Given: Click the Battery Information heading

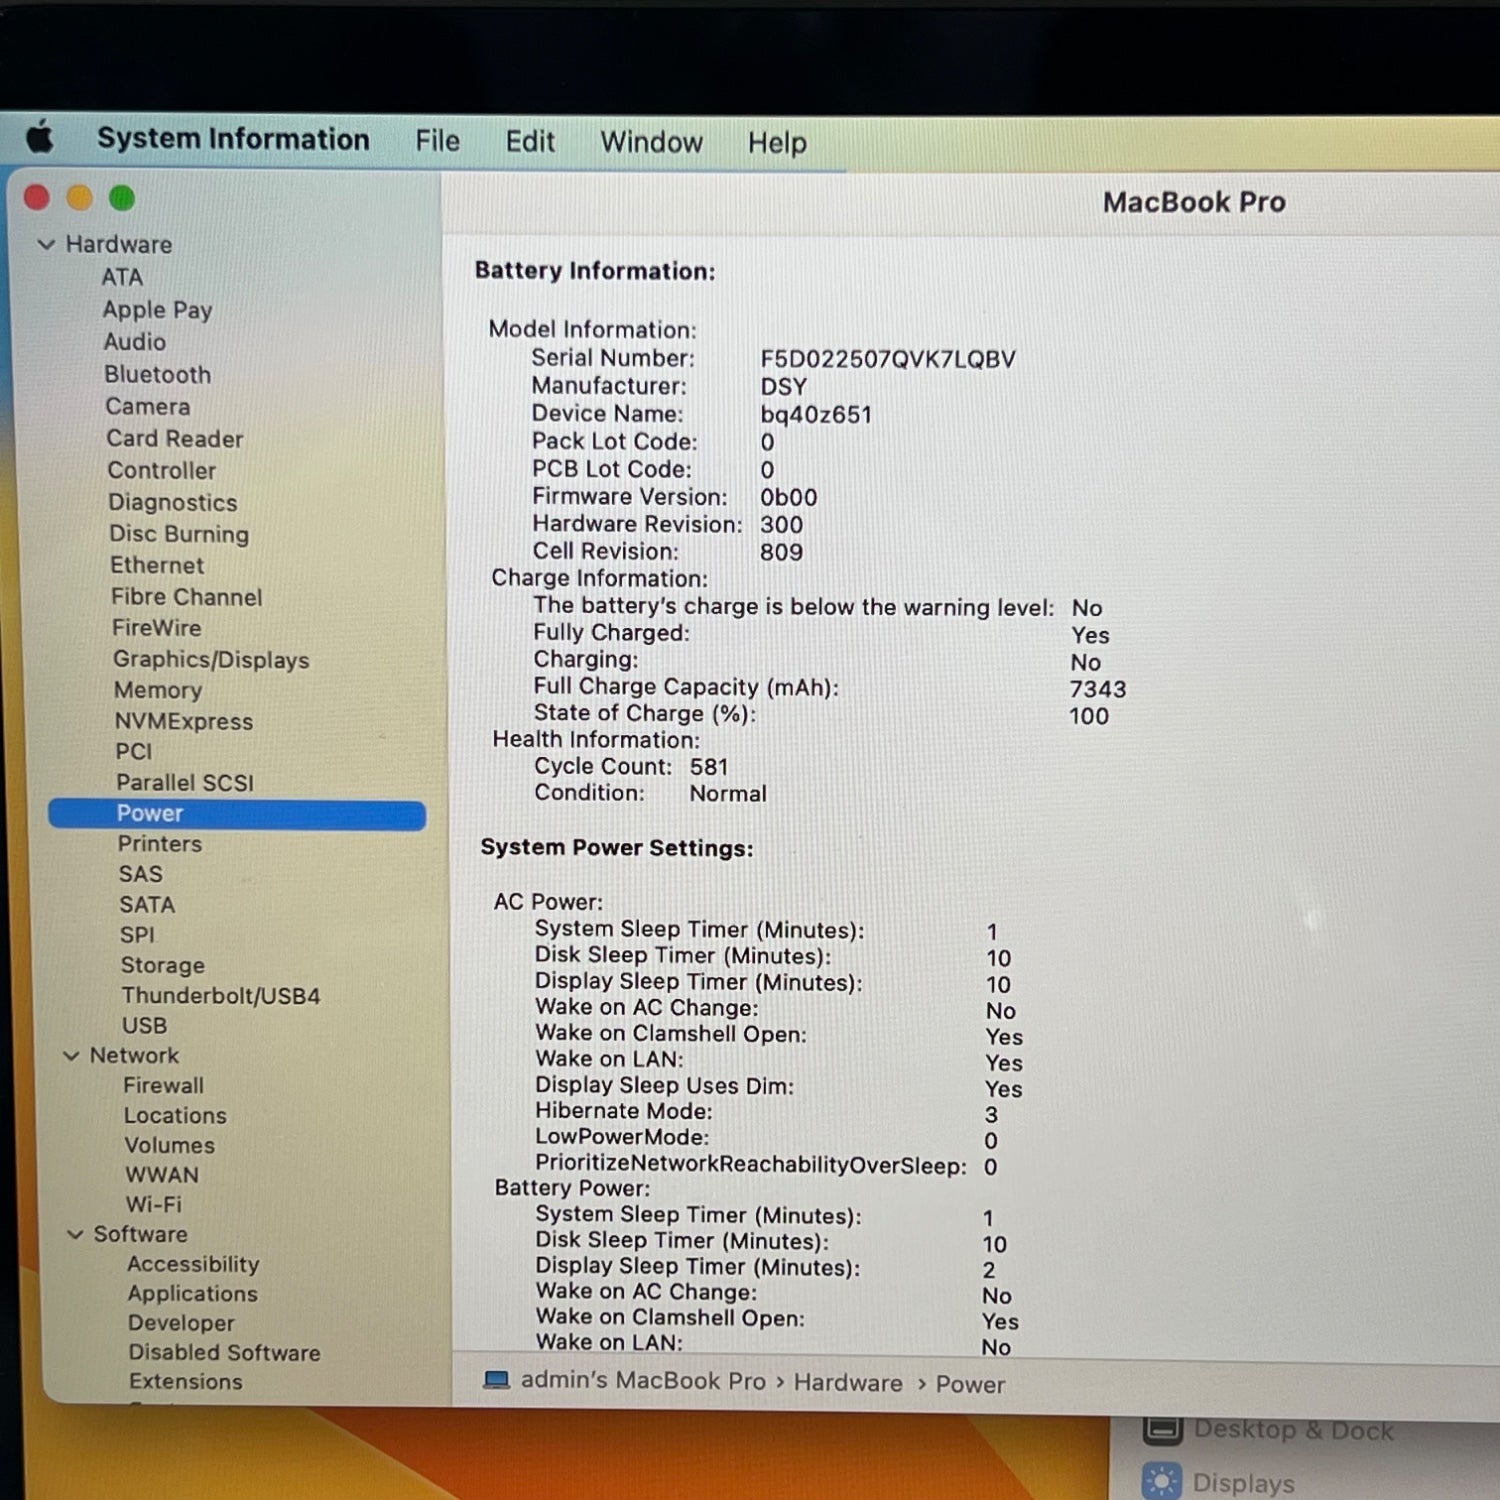Looking at the screenshot, I should (595, 271).
